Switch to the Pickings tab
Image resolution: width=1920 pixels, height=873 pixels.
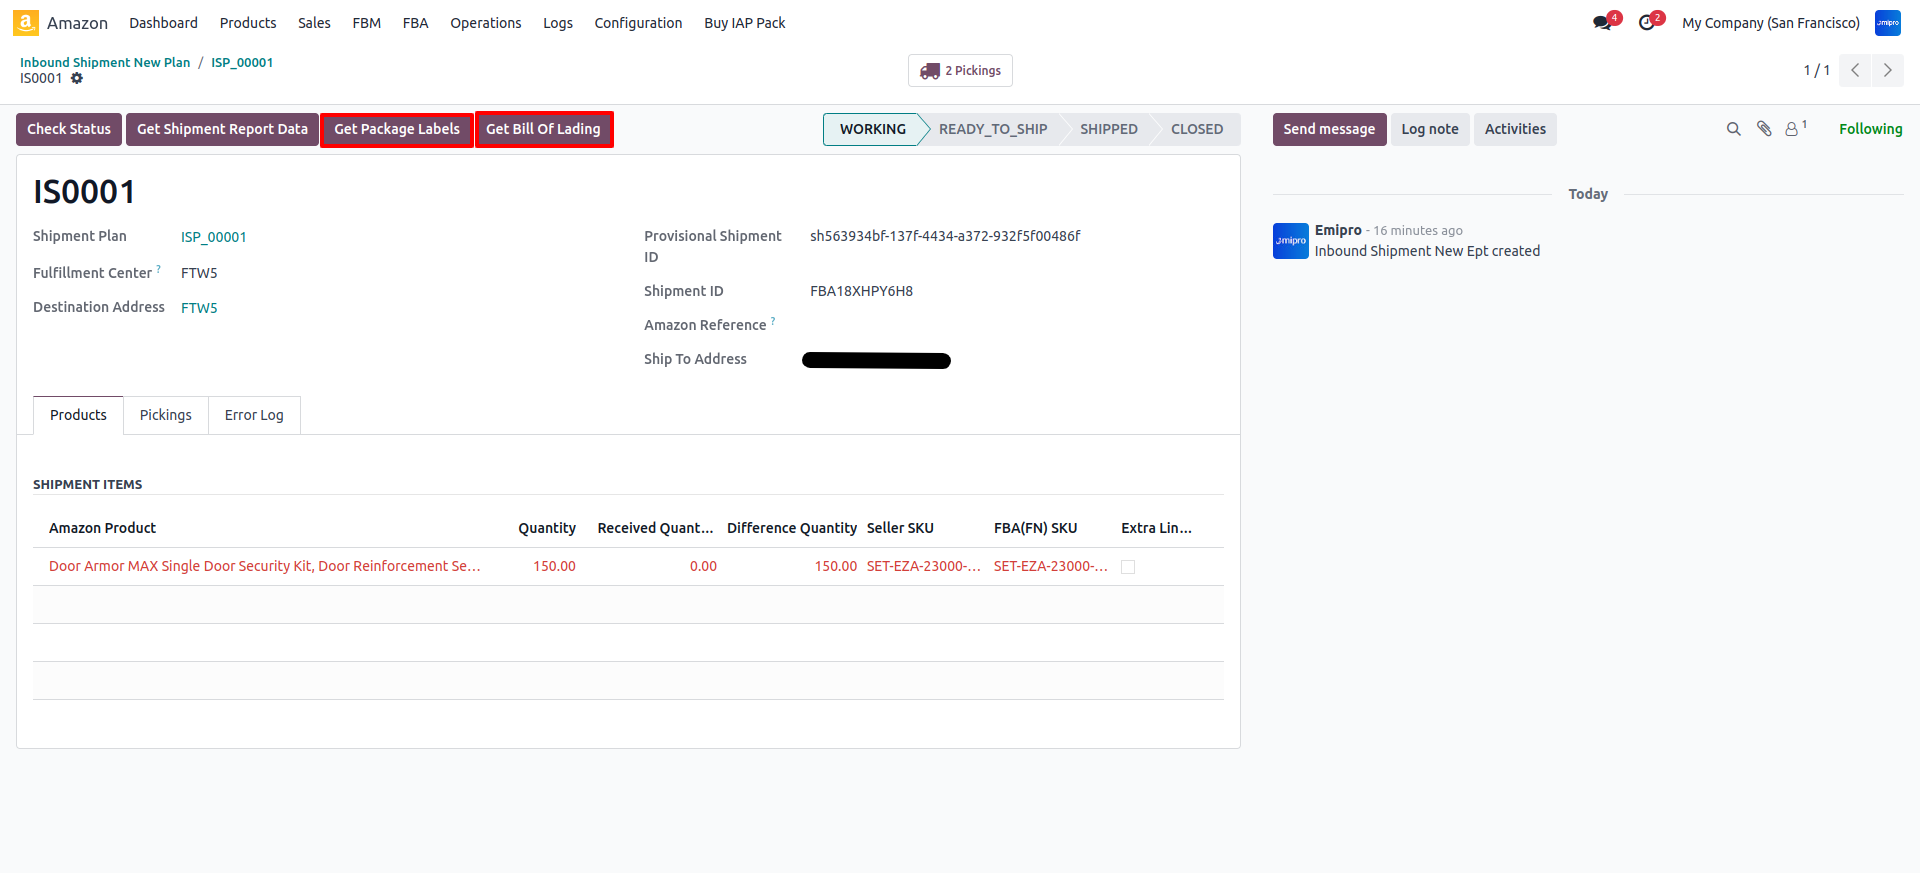click(165, 415)
